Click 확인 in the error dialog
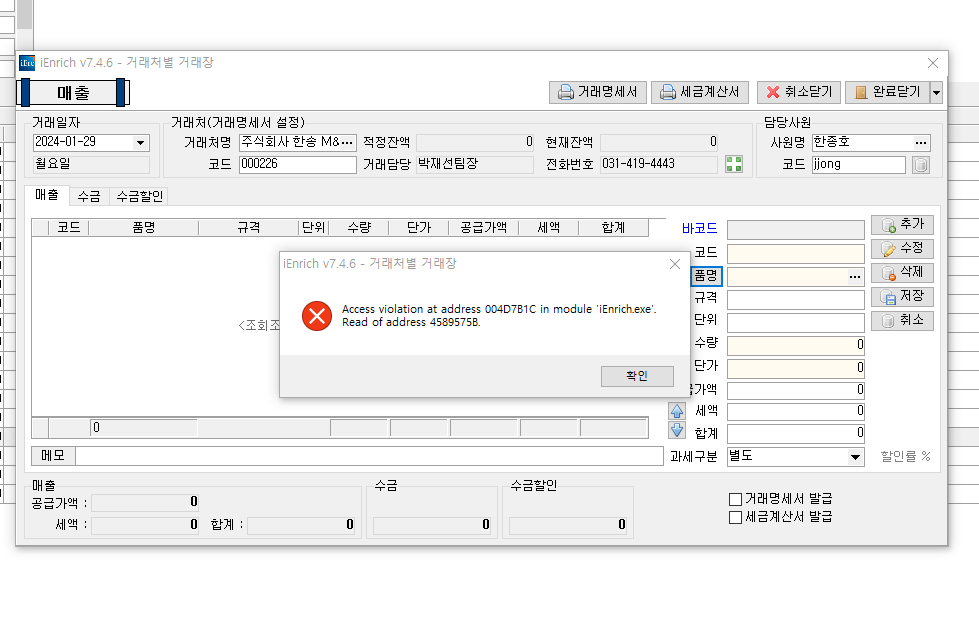979x617 pixels. 637,376
